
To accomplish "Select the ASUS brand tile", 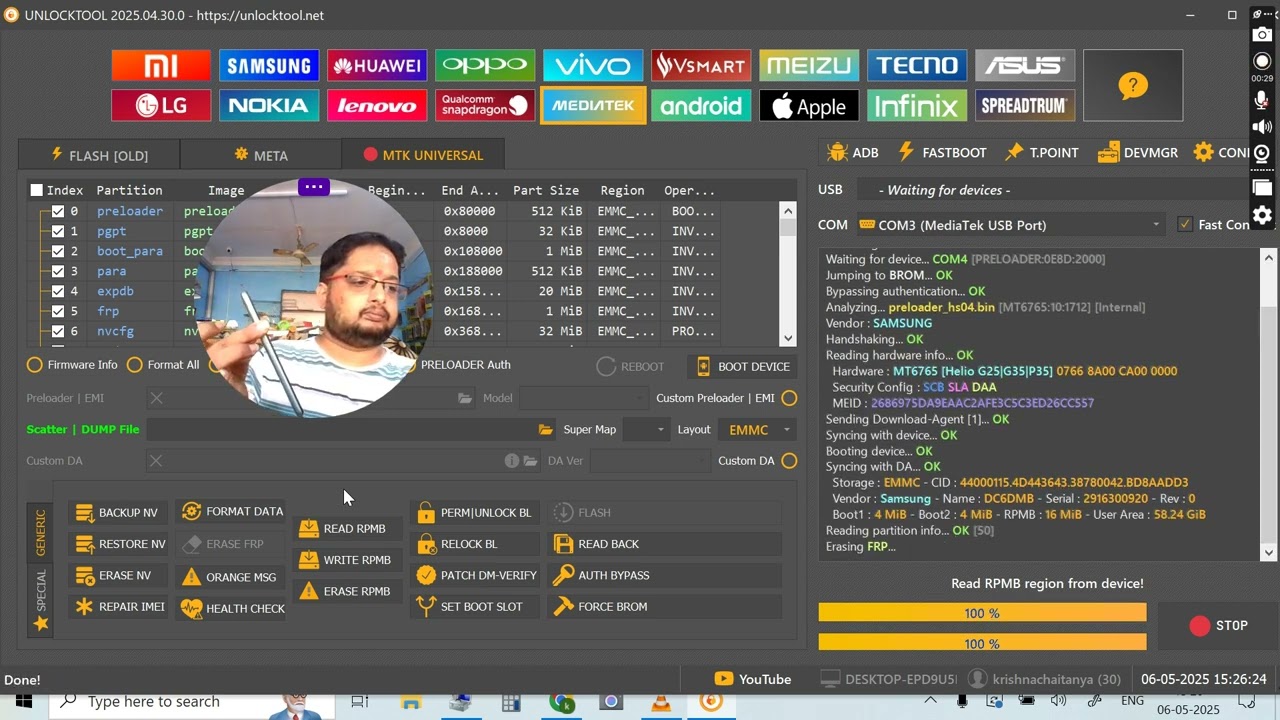I will pyautogui.click(x=1025, y=66).
